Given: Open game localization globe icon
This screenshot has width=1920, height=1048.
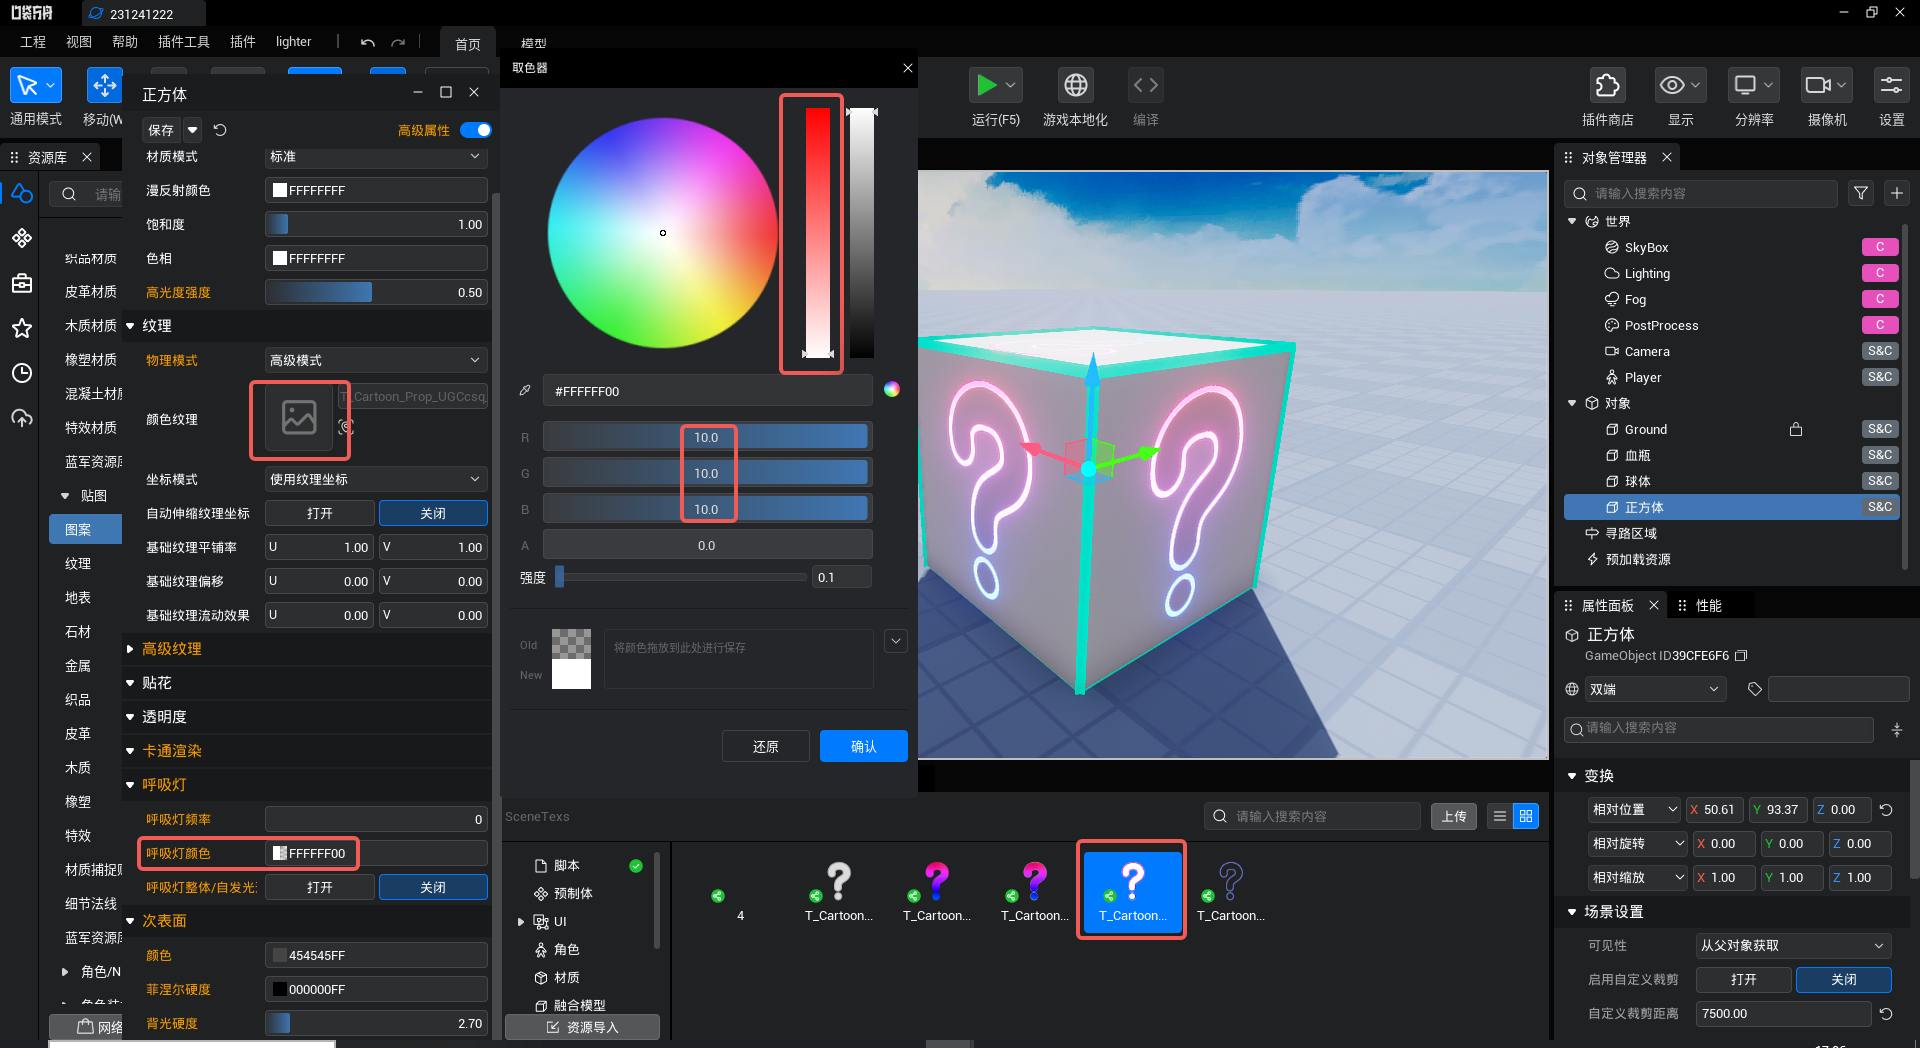Looking at the screenshot, I should (1076, 85).
